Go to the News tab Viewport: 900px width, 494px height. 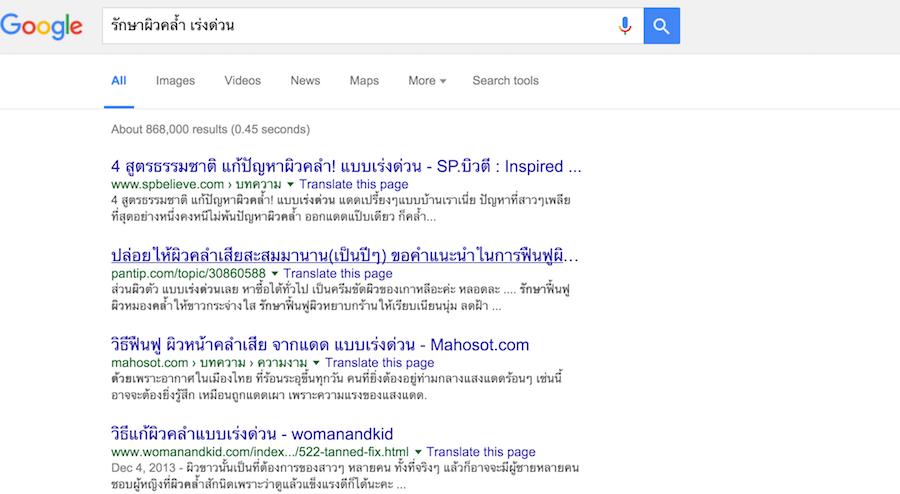coord(305,81)
